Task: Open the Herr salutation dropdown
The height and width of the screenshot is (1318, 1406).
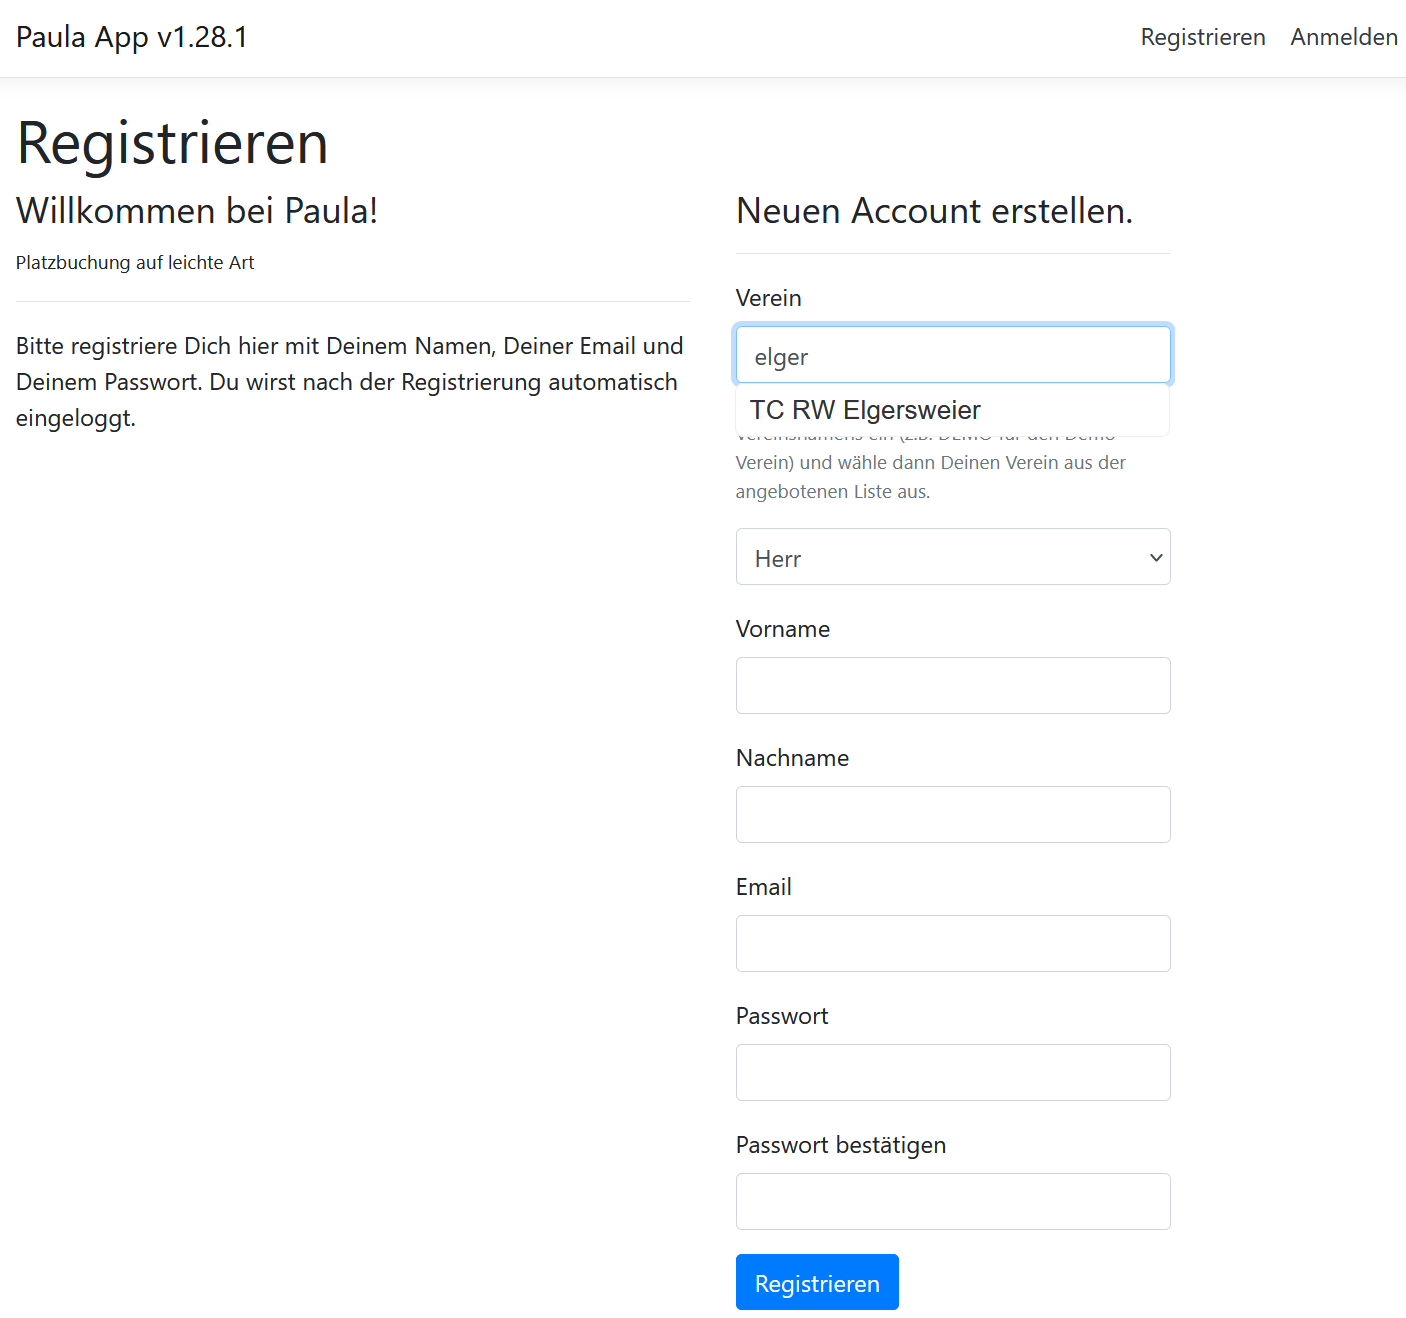Action: (x=952, y=557)
